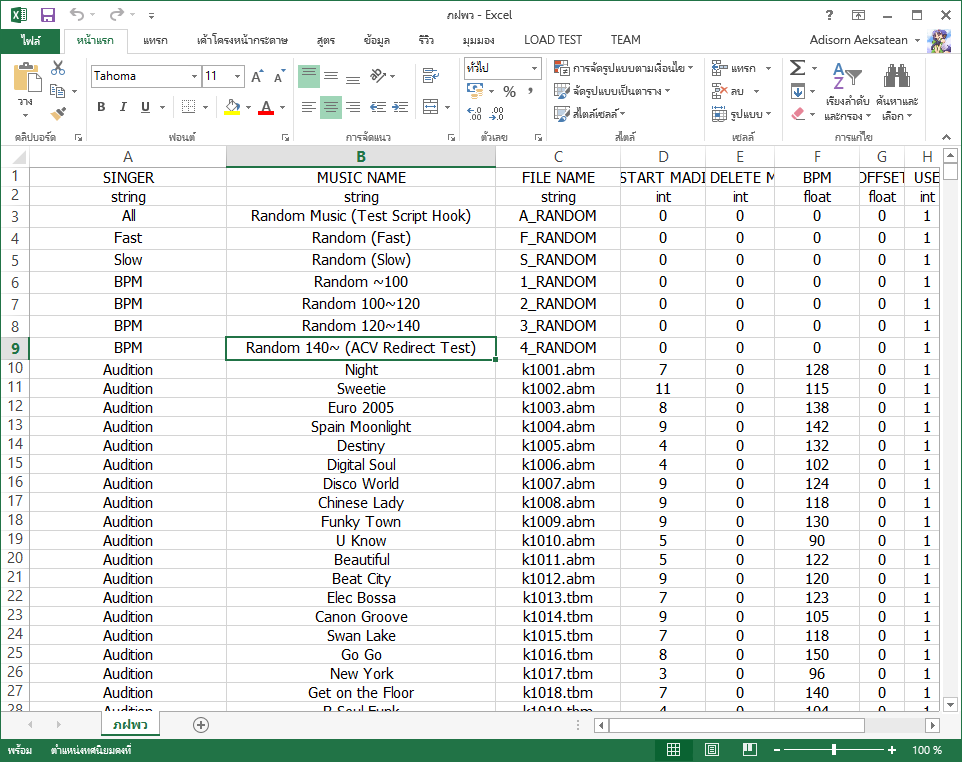Open Find & Select binoculars icon

[x=895, y=77]
